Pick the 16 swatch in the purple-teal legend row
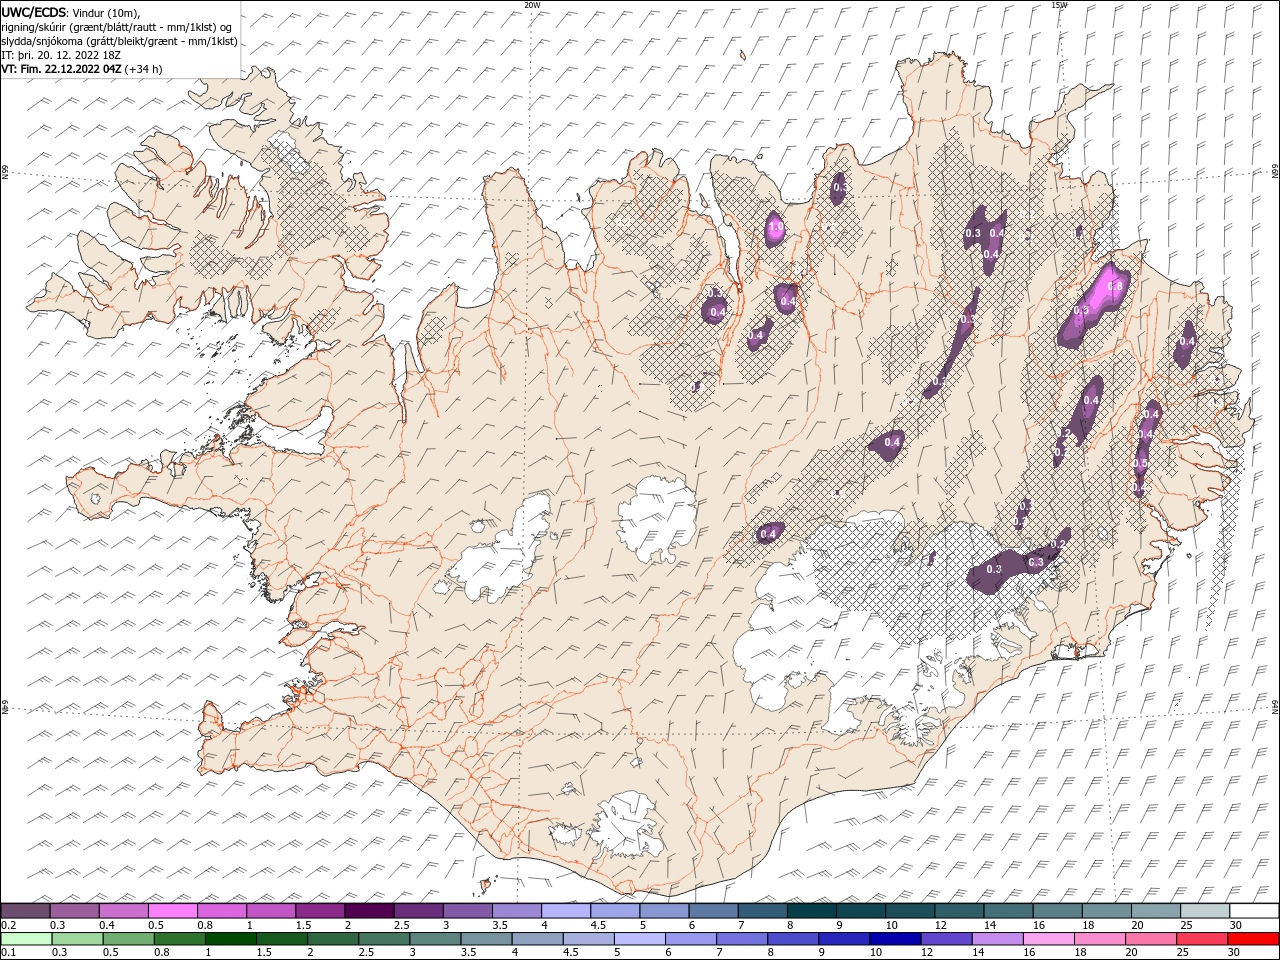This screenshot has width=1280, height=960. [1057, 911]
